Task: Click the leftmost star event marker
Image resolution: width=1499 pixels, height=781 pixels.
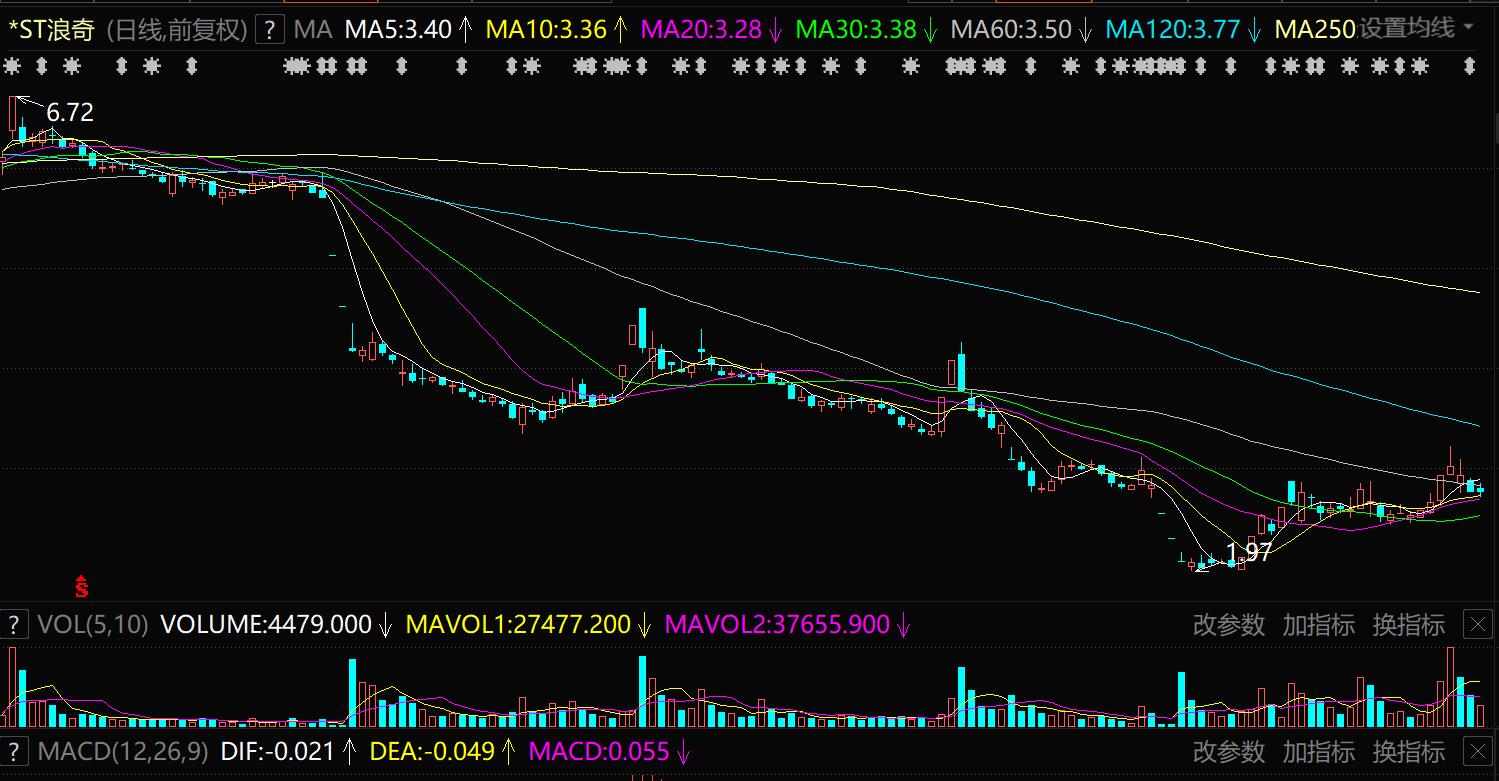Action: 13,67
